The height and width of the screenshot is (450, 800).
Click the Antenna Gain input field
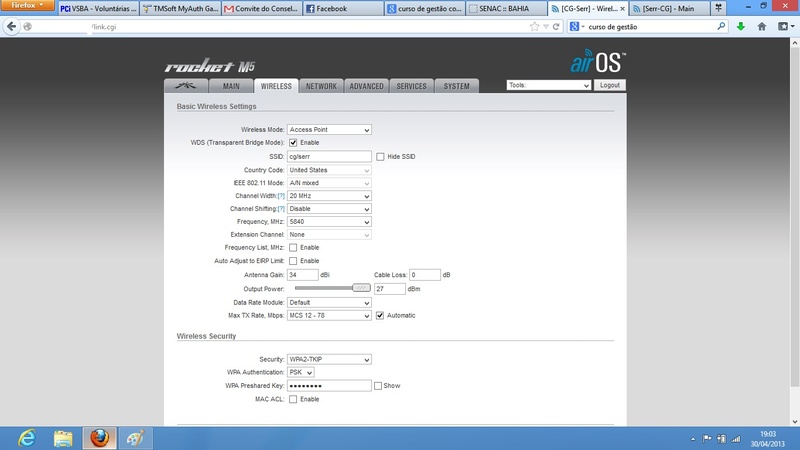pos(303,274)
